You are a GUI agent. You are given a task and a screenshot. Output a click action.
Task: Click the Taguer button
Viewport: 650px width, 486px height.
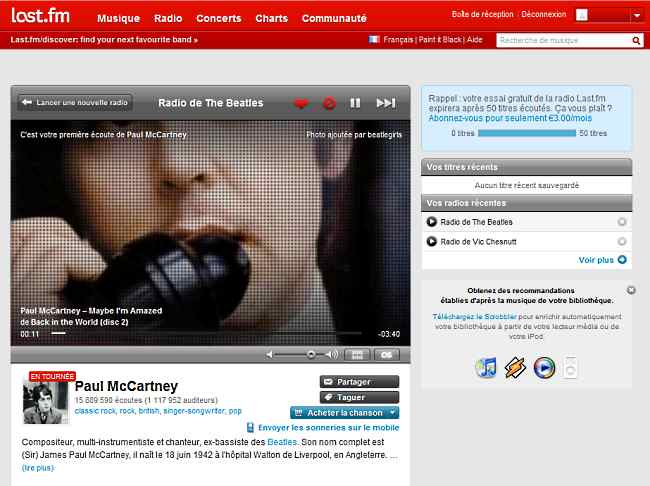coord(359,397)
